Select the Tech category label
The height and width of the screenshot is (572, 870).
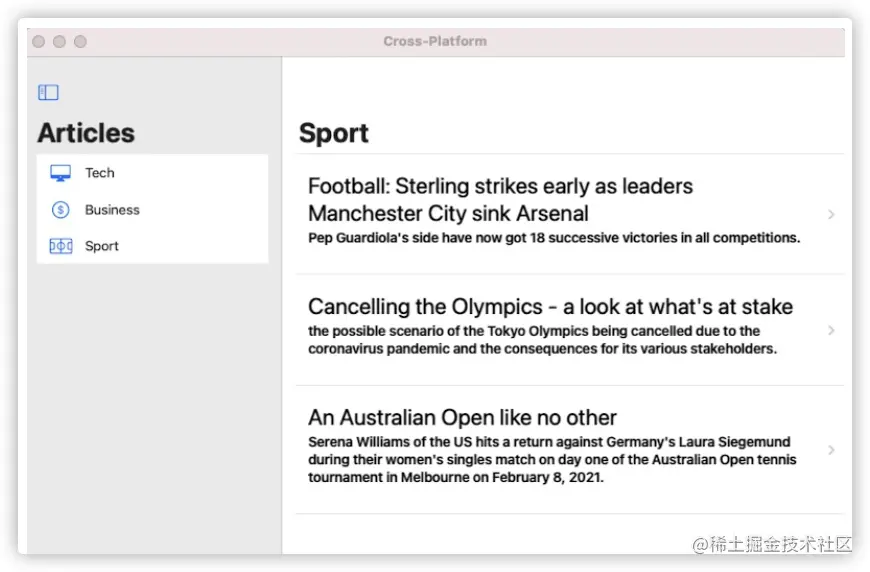100,173
